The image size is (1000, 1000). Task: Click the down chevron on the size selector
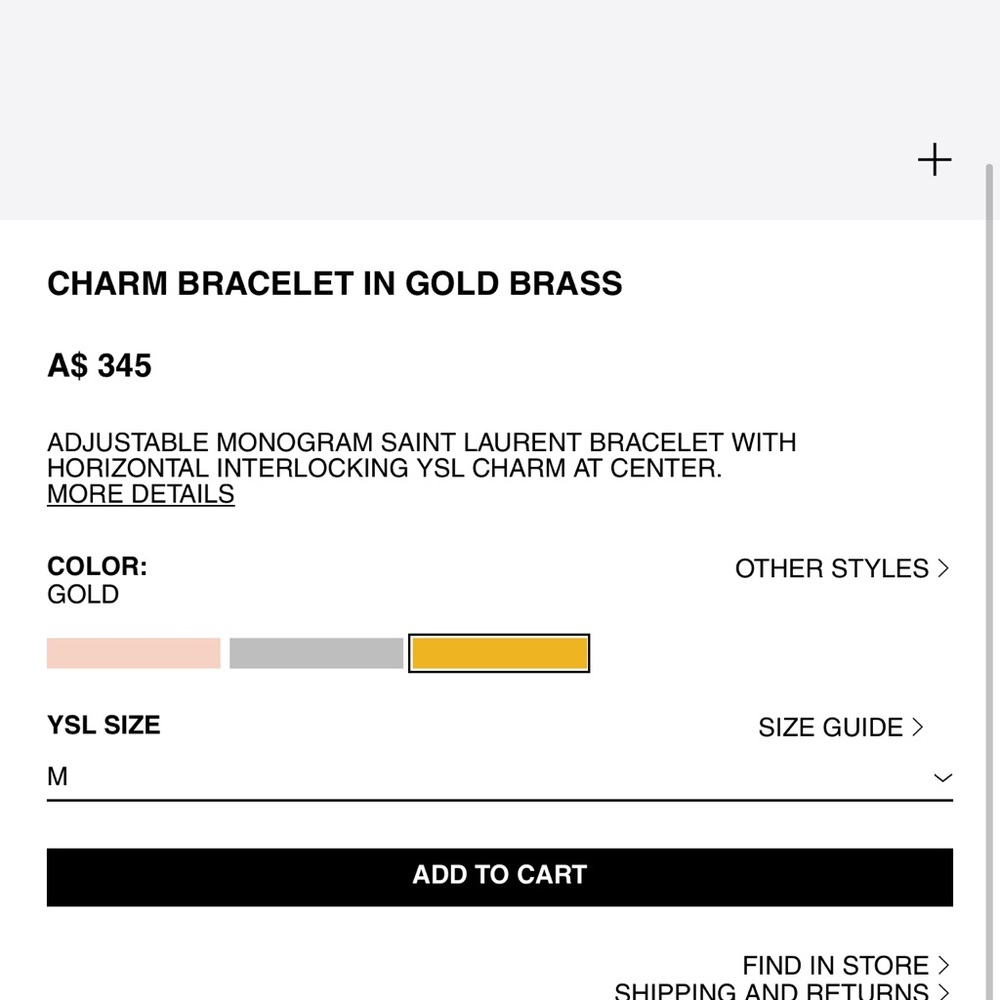pos(941,777)
